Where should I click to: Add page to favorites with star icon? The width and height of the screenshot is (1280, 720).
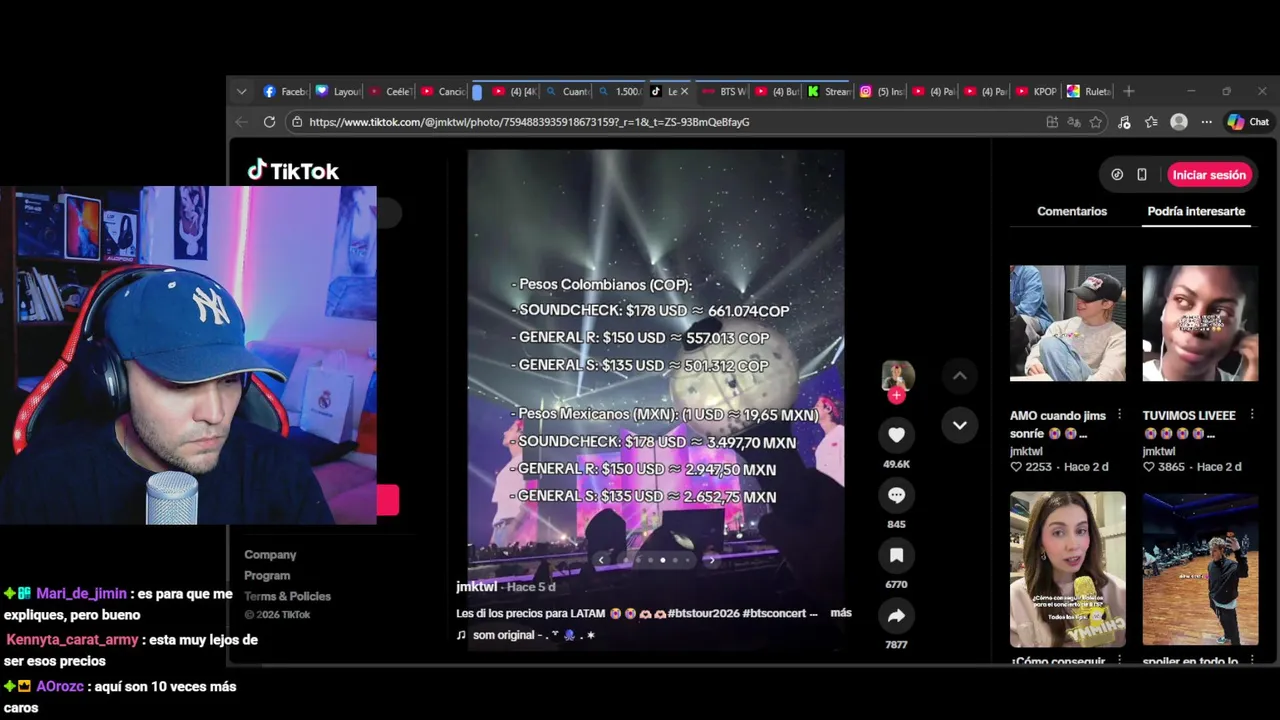[1096, 122]
